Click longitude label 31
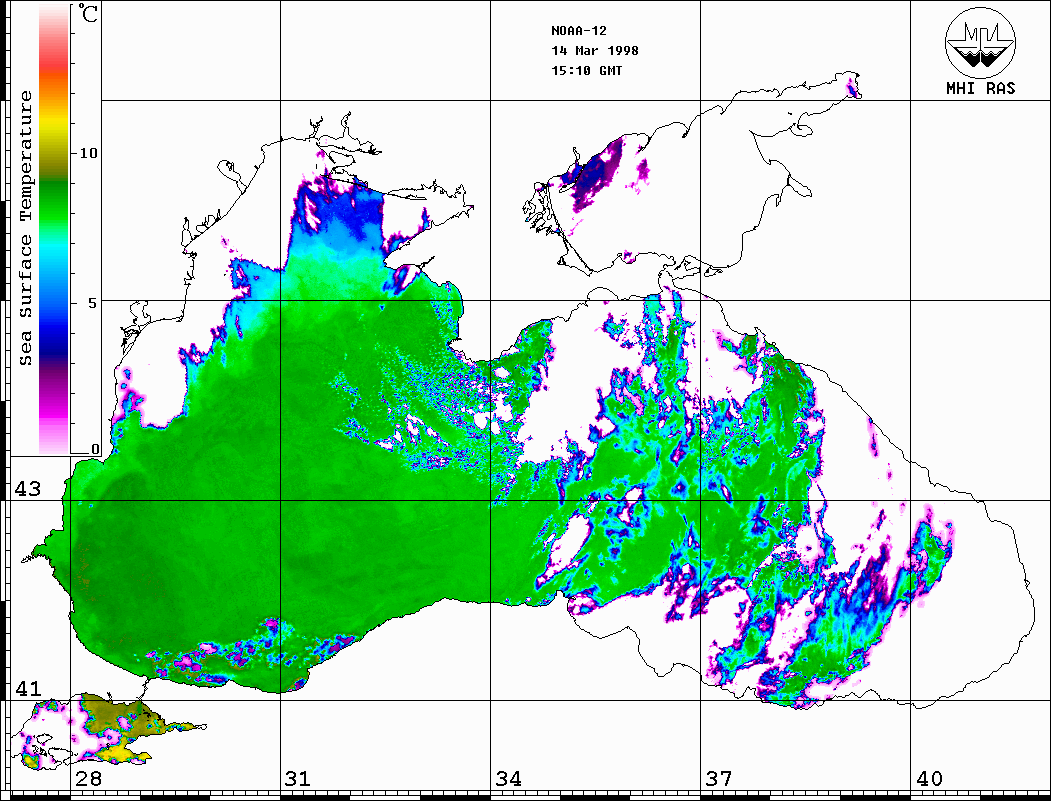The width and height of the screenshot is (1051, 801). tap(298, 779)
